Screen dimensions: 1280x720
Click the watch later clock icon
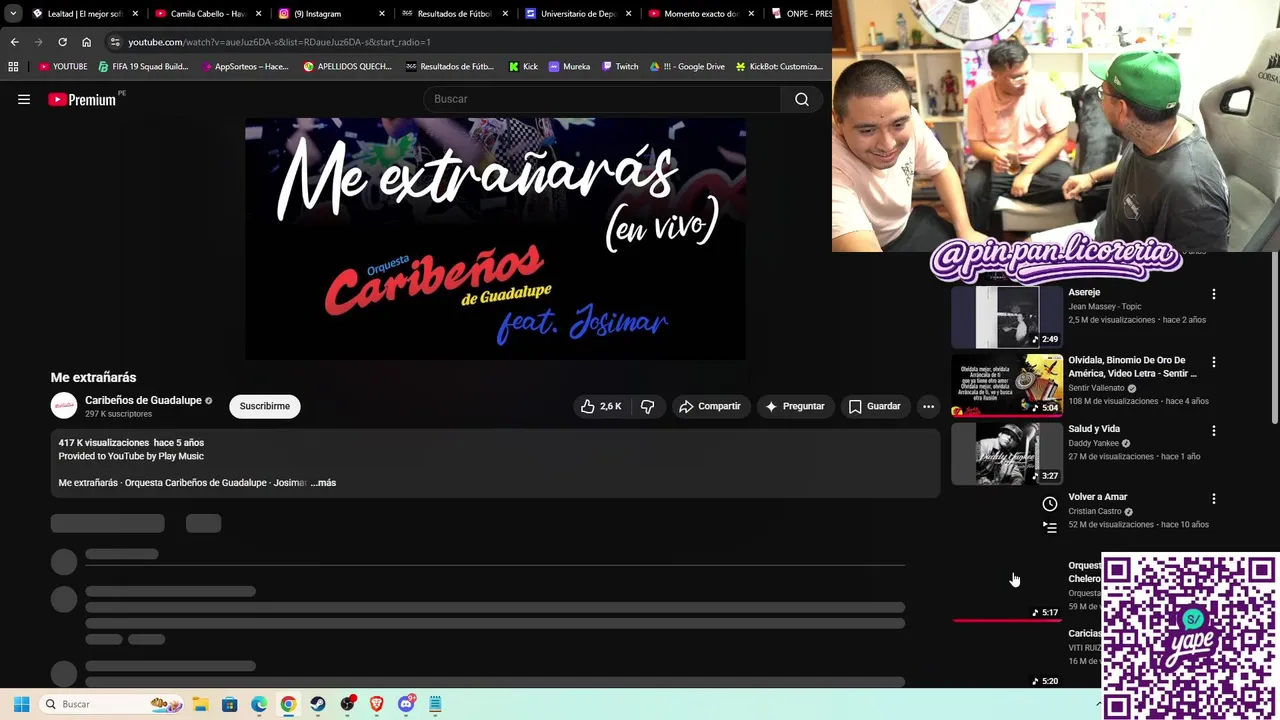click(x=1050, y=504)
